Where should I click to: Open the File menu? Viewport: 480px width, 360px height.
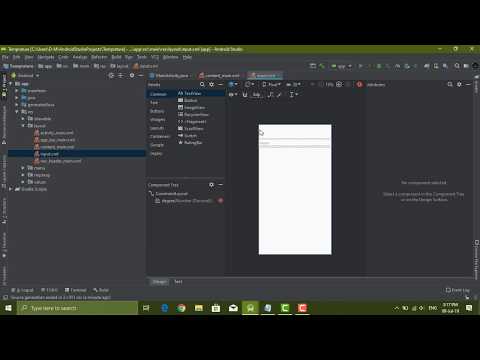[5, 57]
